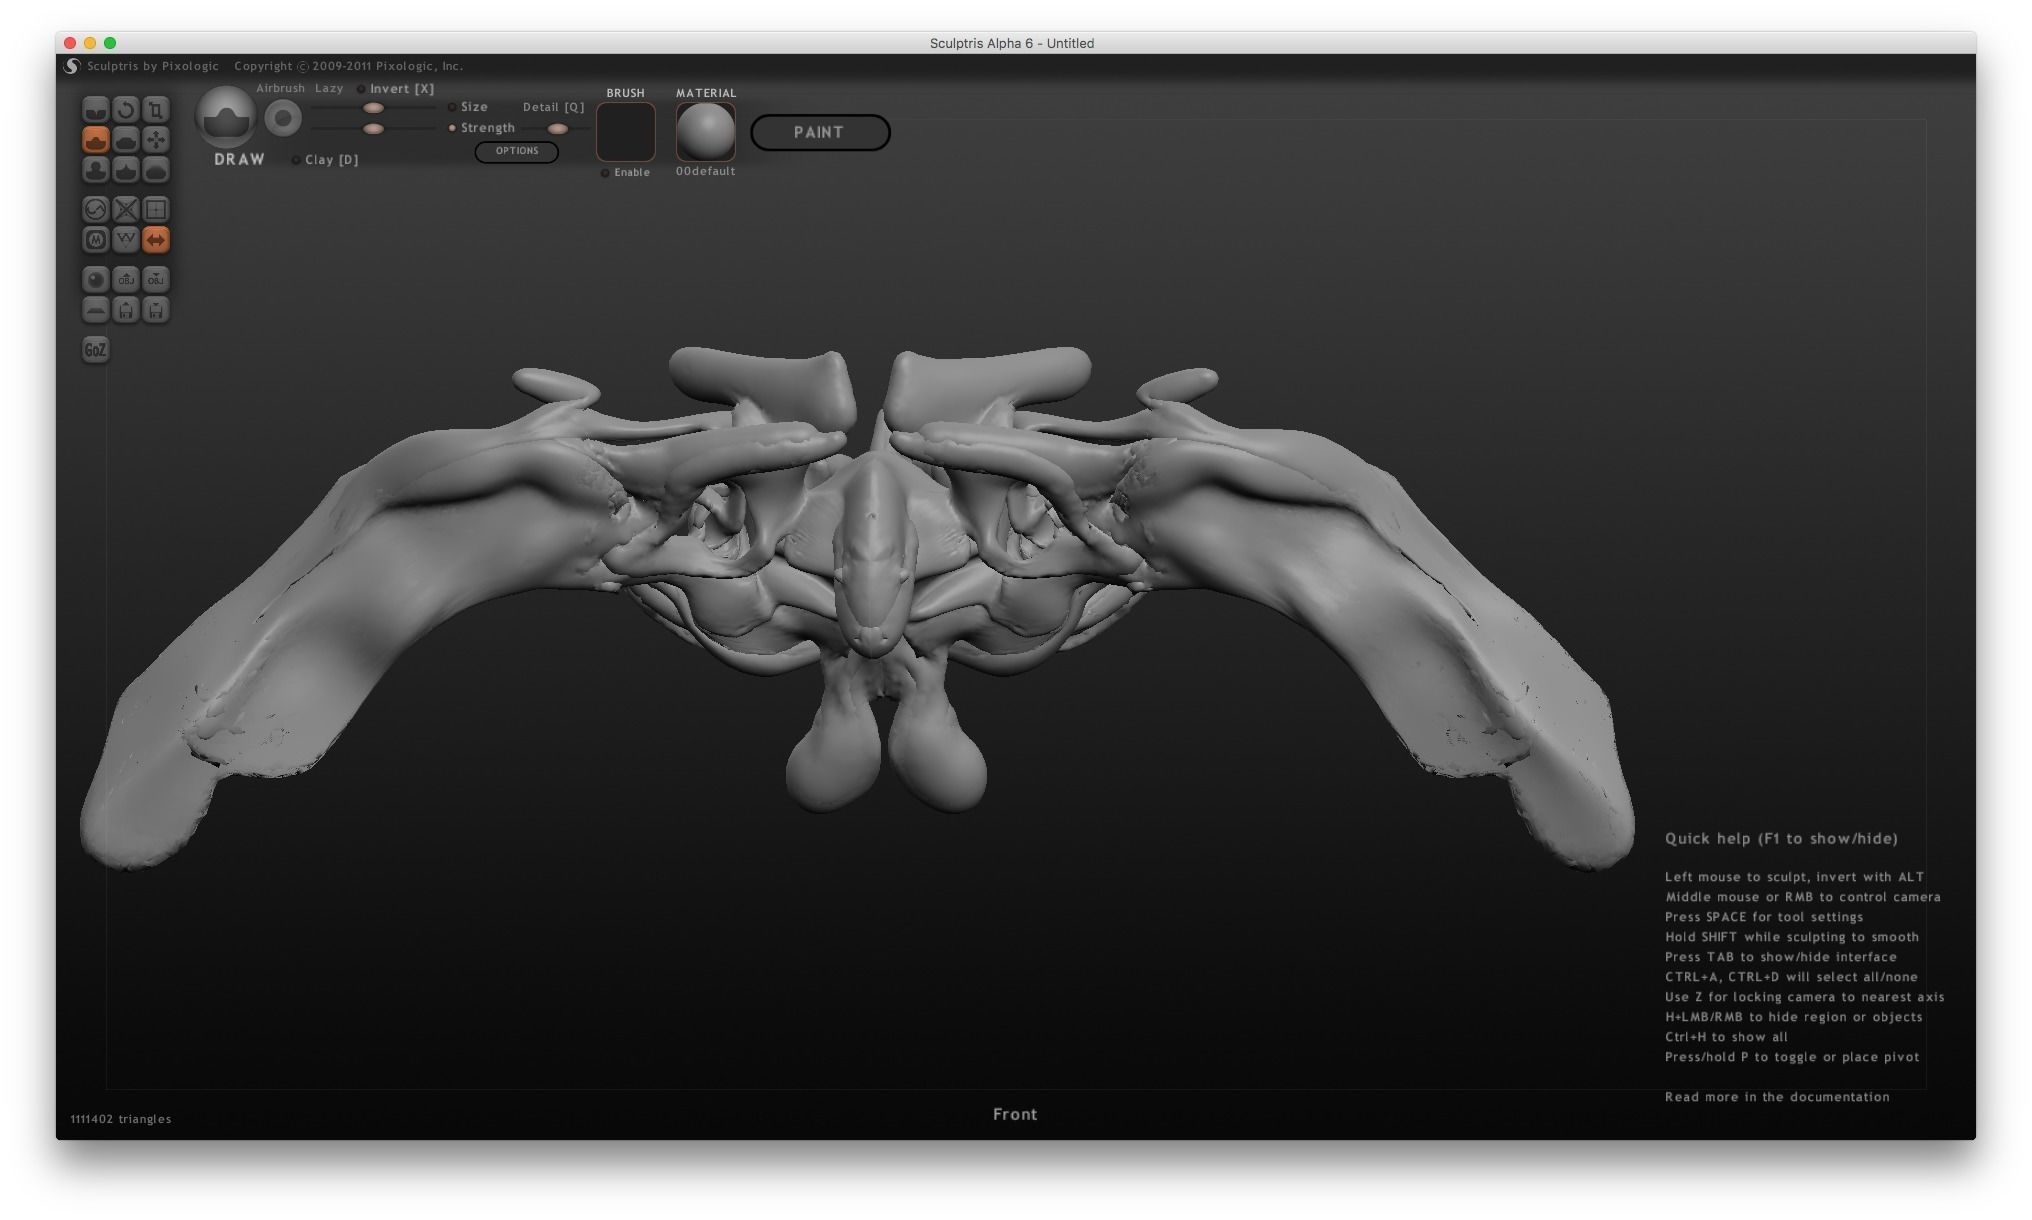The width and height of the screenshot is (2032, 1220).
Task: Select the Smooth brush tool
Action: pos(155,170)
